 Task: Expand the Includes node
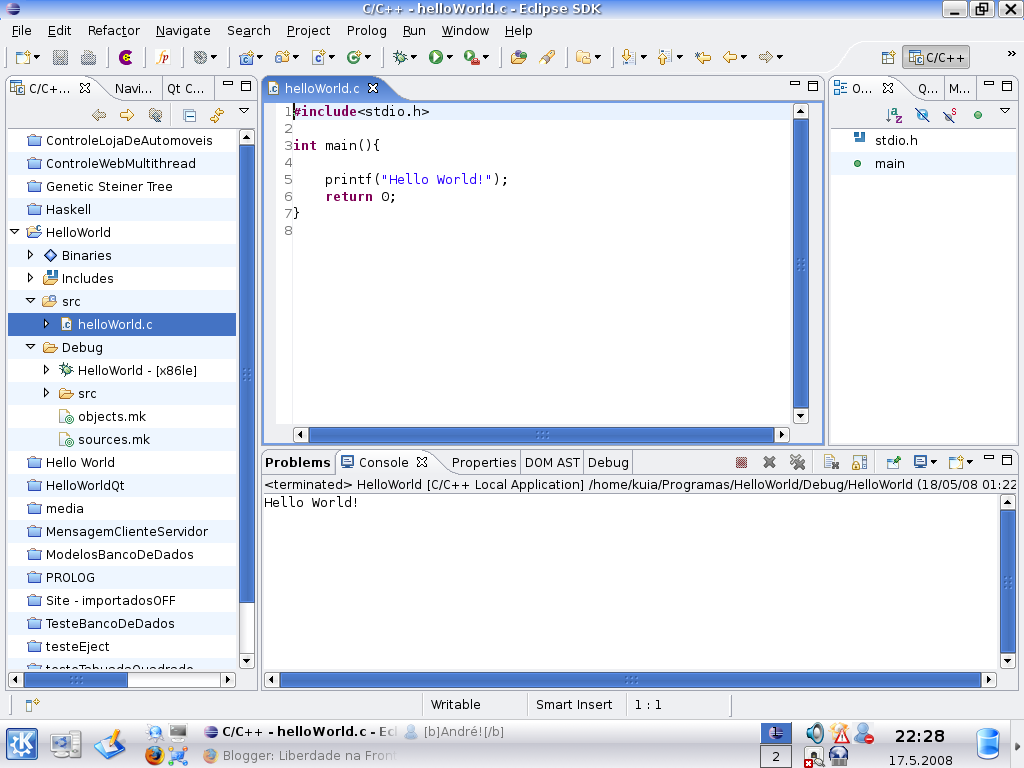point(30,278)
